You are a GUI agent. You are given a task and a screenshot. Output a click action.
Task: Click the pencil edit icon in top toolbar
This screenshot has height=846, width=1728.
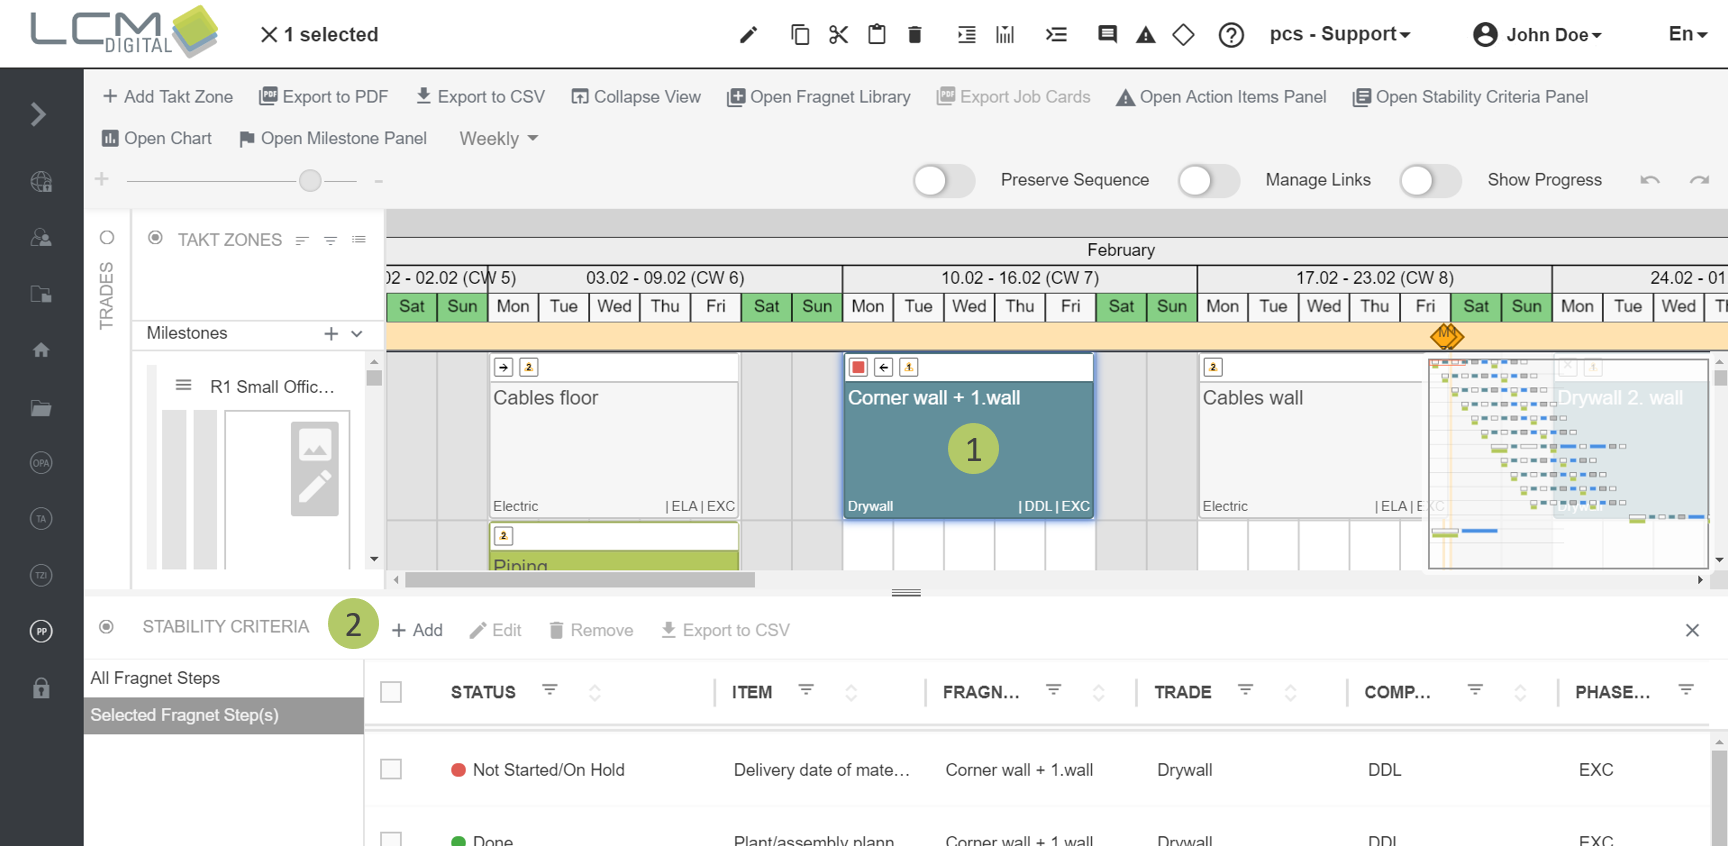pyautogui.click(x=748, y=35)
